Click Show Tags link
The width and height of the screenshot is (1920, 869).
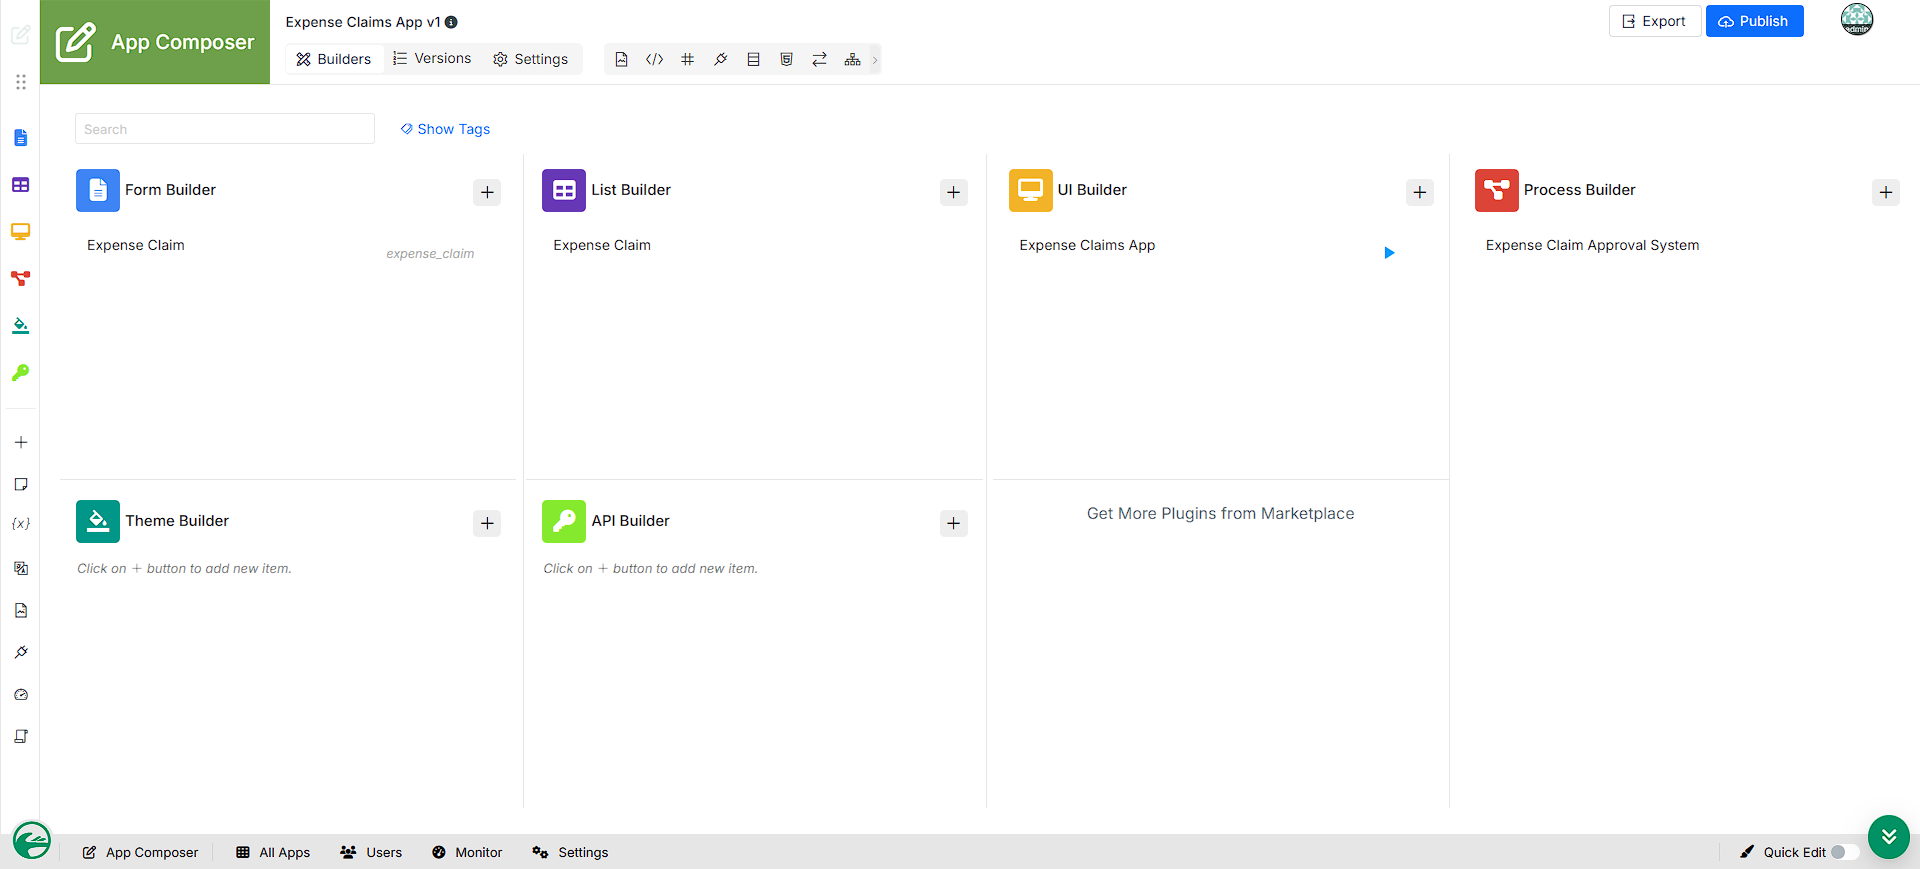(x=445, y=129)
